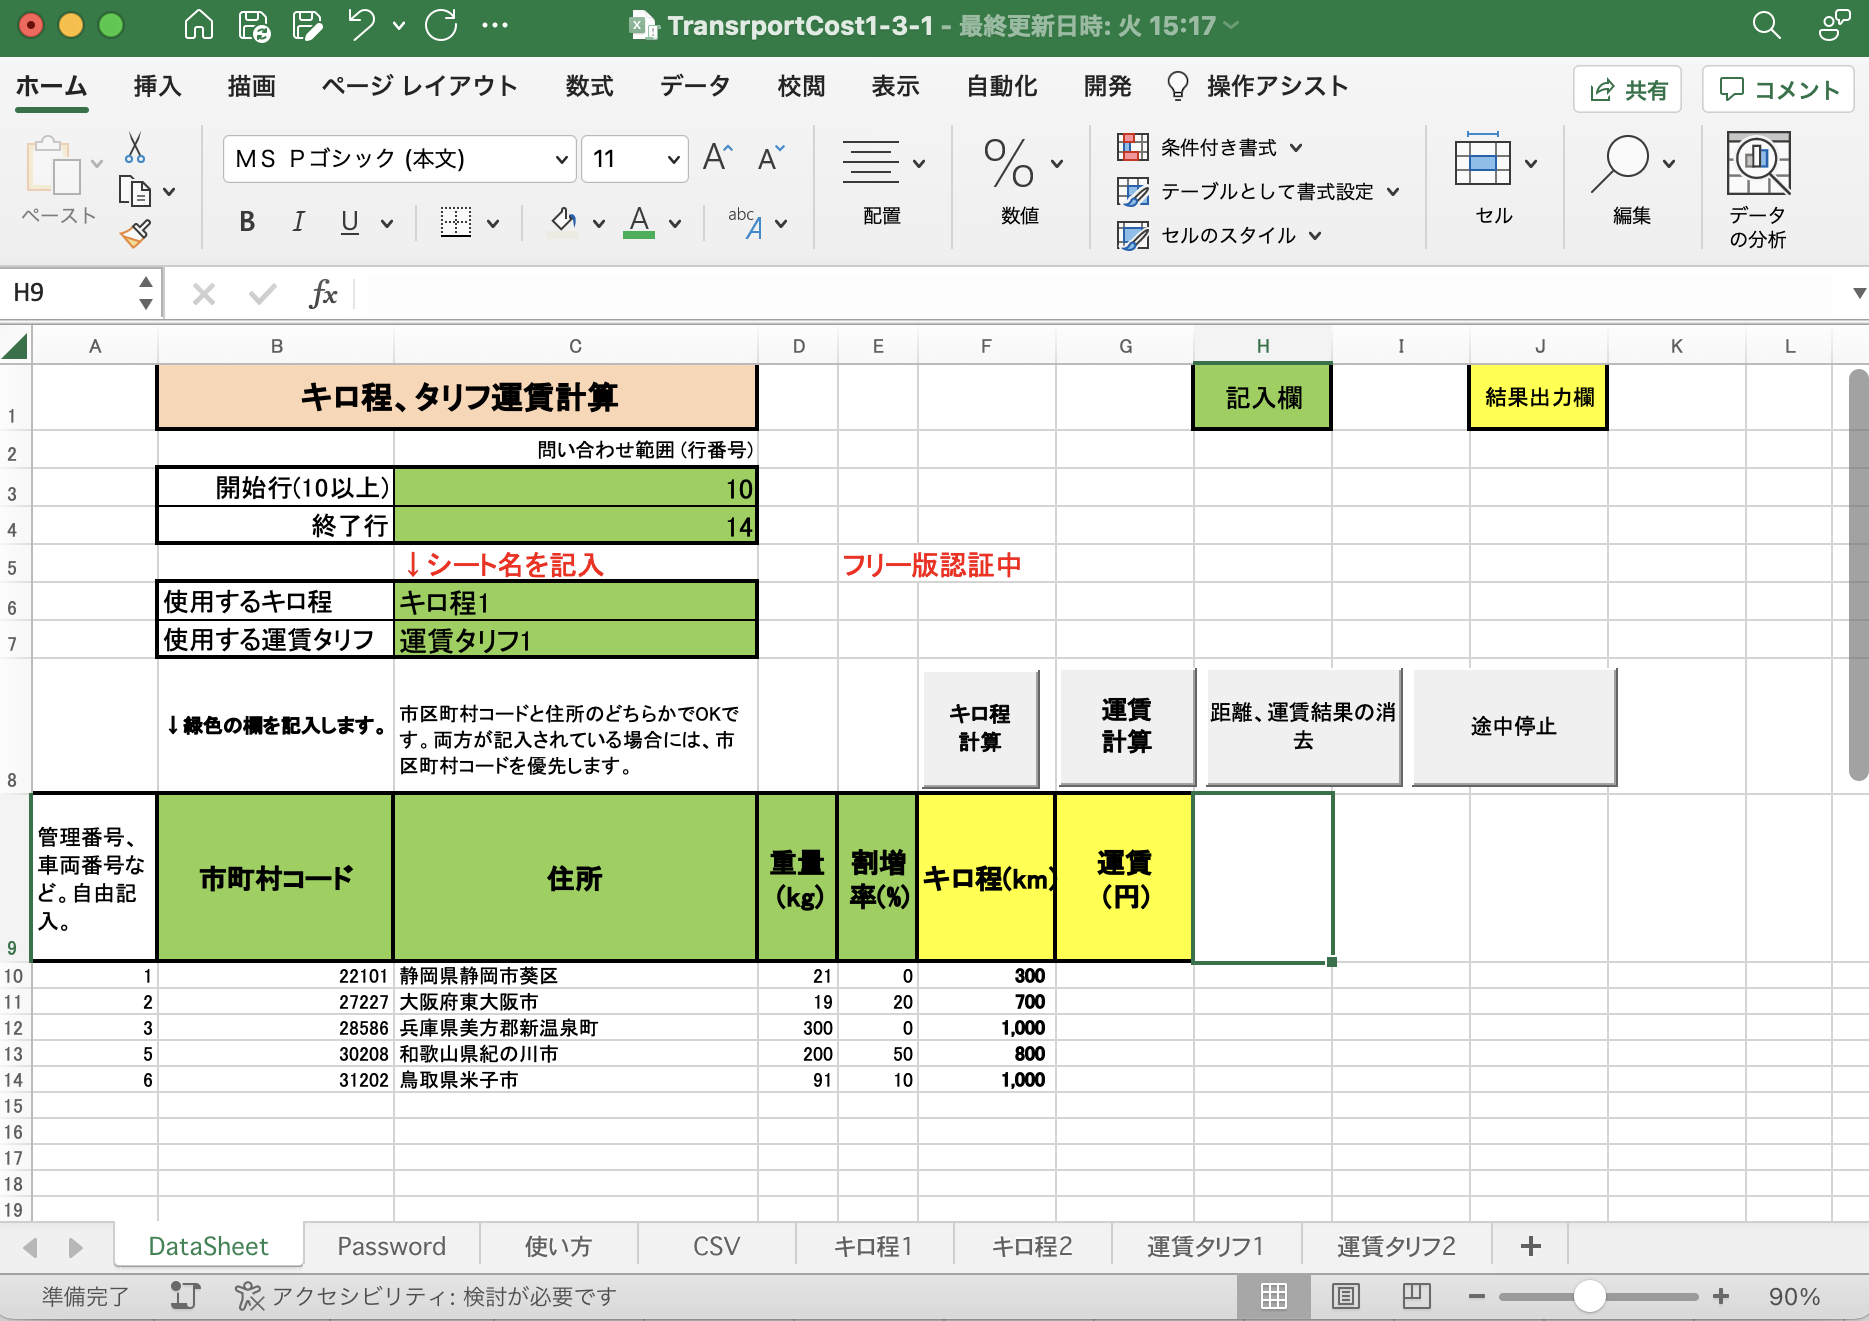Expand the font name dropdown
The image size is (1869, 1321).
pos(561,159)
